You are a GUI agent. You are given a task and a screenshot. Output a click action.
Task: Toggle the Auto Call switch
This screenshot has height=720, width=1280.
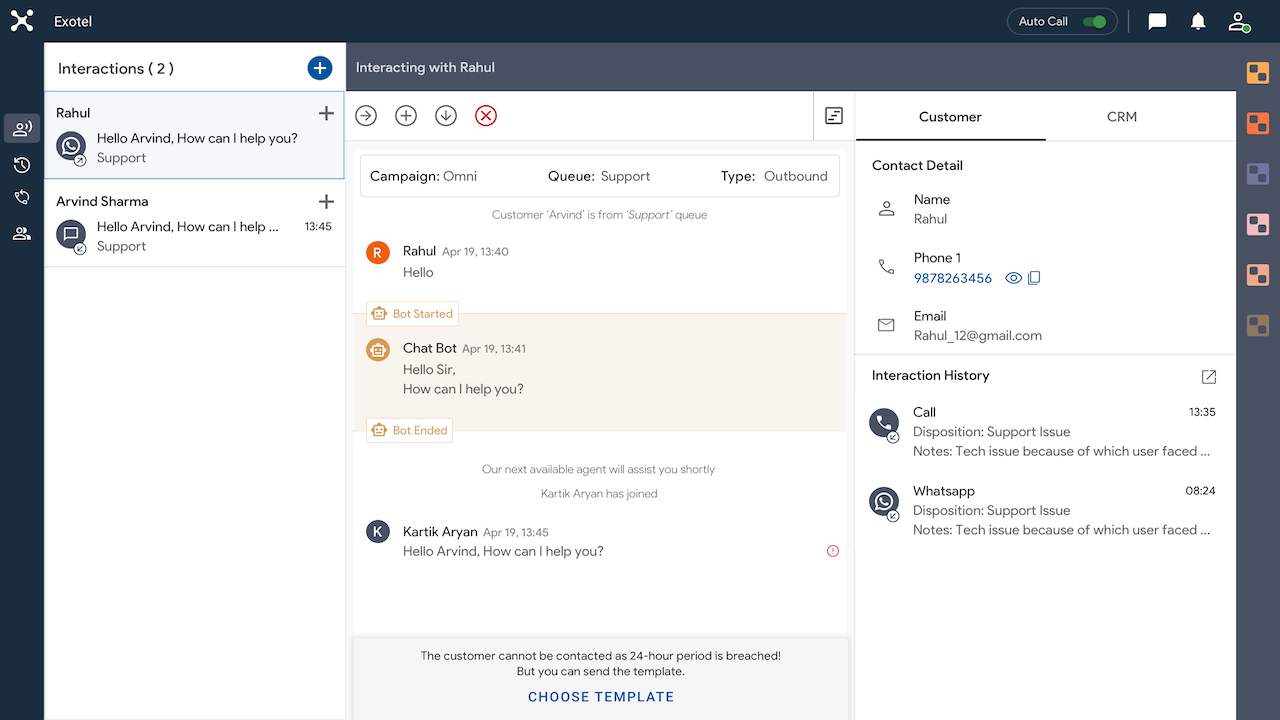[1094, 21]
